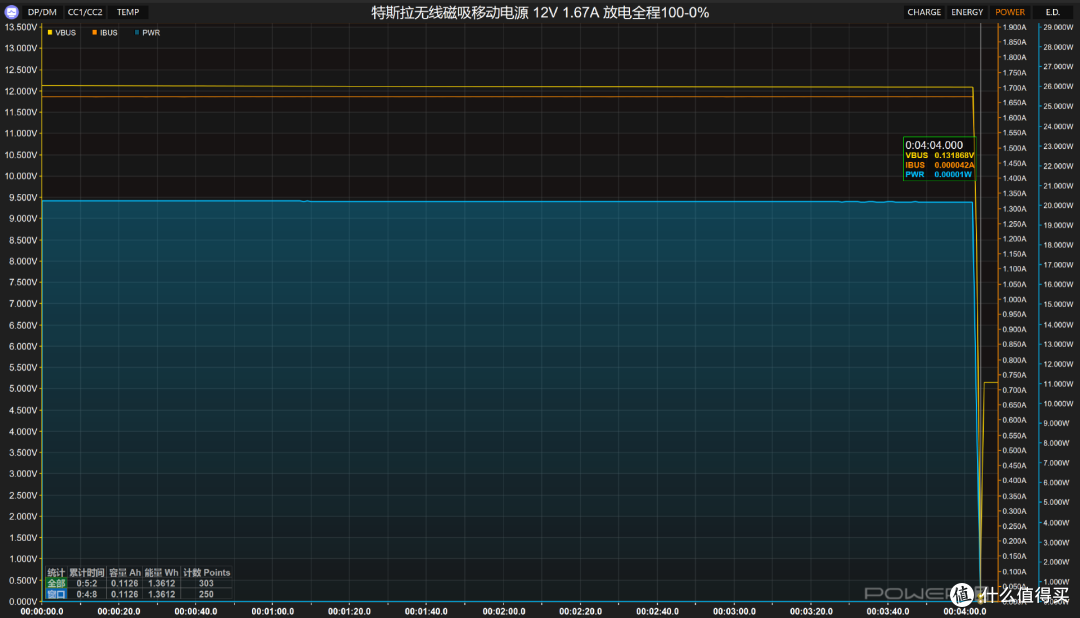The height and width of the screenshot is (618, 1080).
Task: Click the 29.000W power axis label
Action: coord(1058,27)
